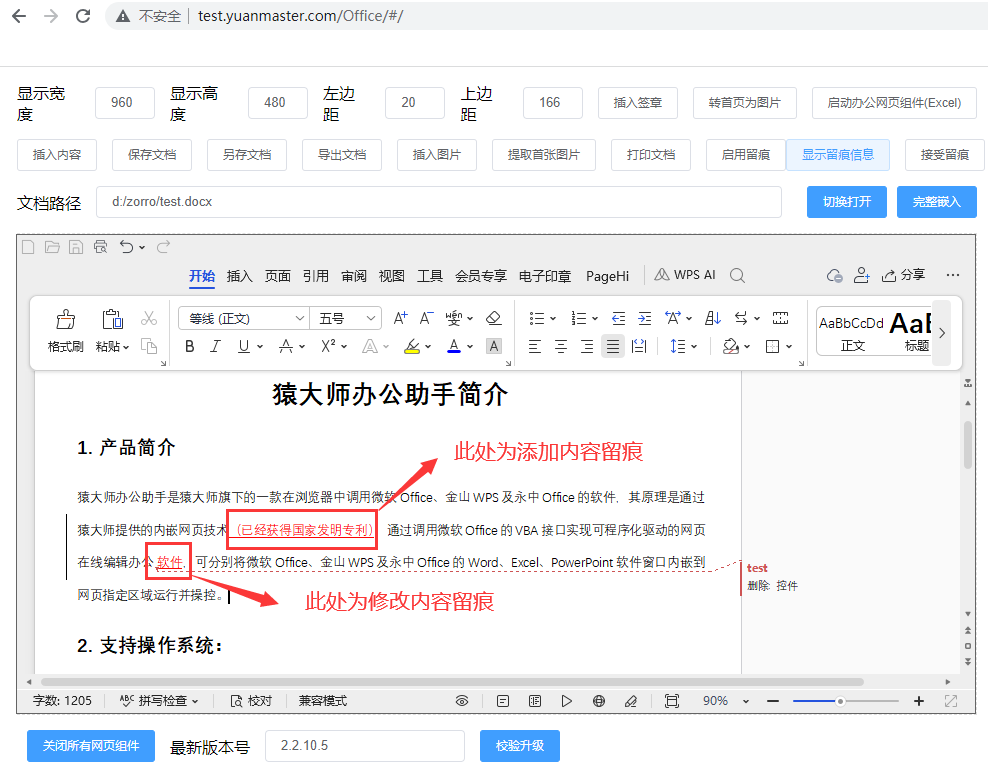Click the 显示宽度 input showing 960
This screenshot has width=988, height=770.
tap(125, 103)
